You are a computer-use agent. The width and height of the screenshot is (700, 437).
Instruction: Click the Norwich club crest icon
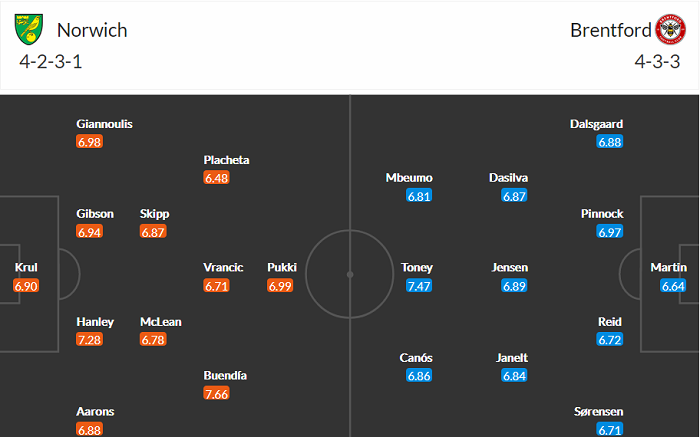(x=30, y=30)
